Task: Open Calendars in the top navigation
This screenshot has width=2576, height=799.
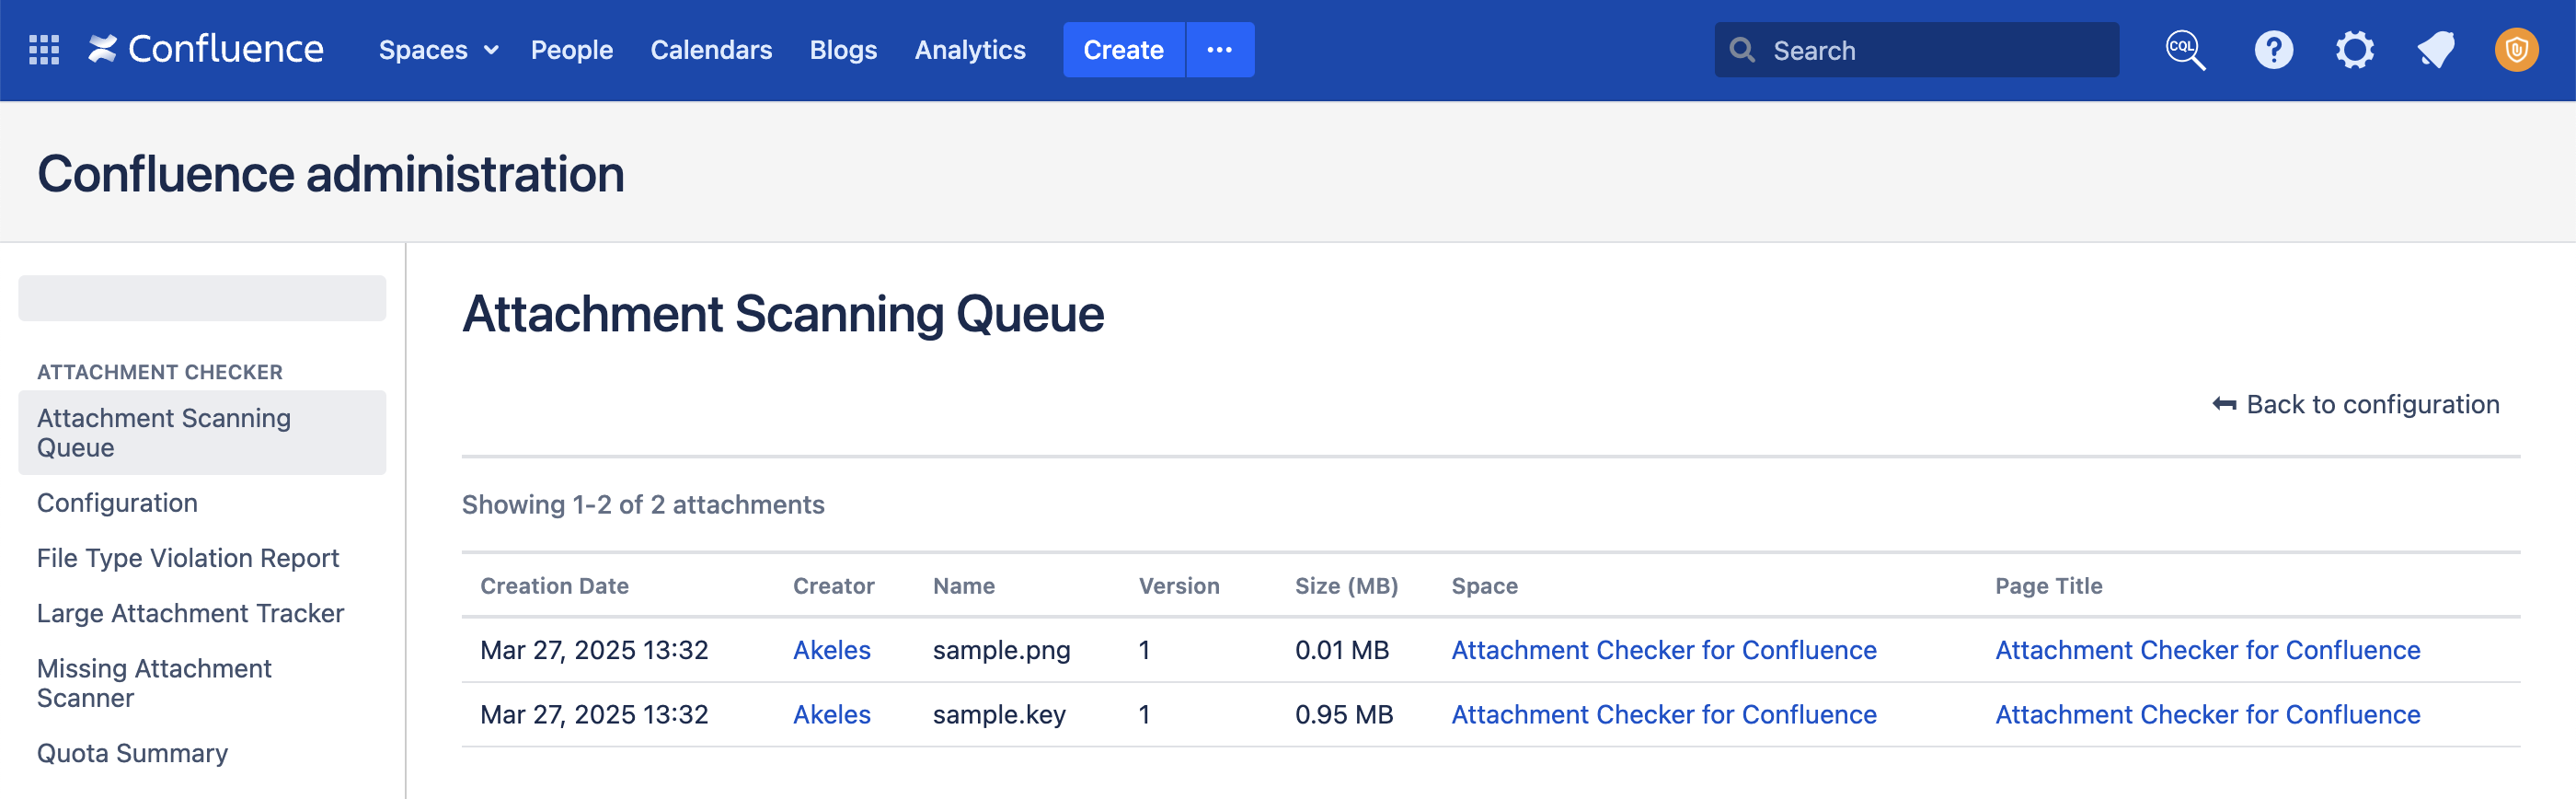Action: click(711, 50)
